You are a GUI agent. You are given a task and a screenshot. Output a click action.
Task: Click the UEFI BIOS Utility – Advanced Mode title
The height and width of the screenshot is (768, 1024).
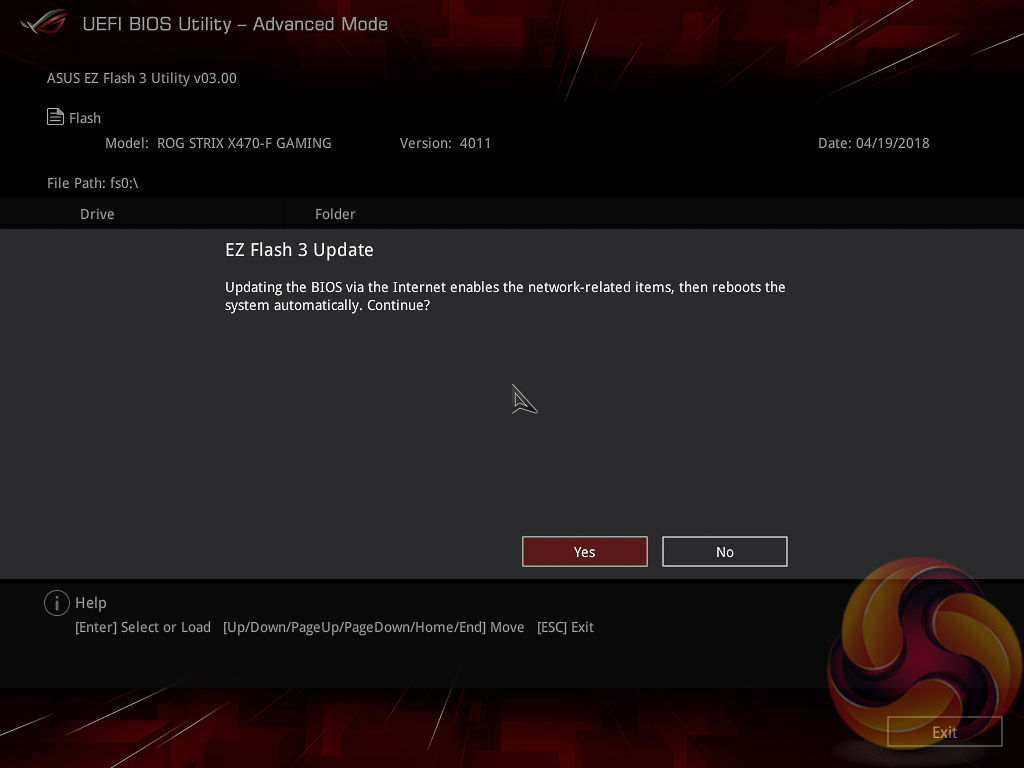click(235, 24)
